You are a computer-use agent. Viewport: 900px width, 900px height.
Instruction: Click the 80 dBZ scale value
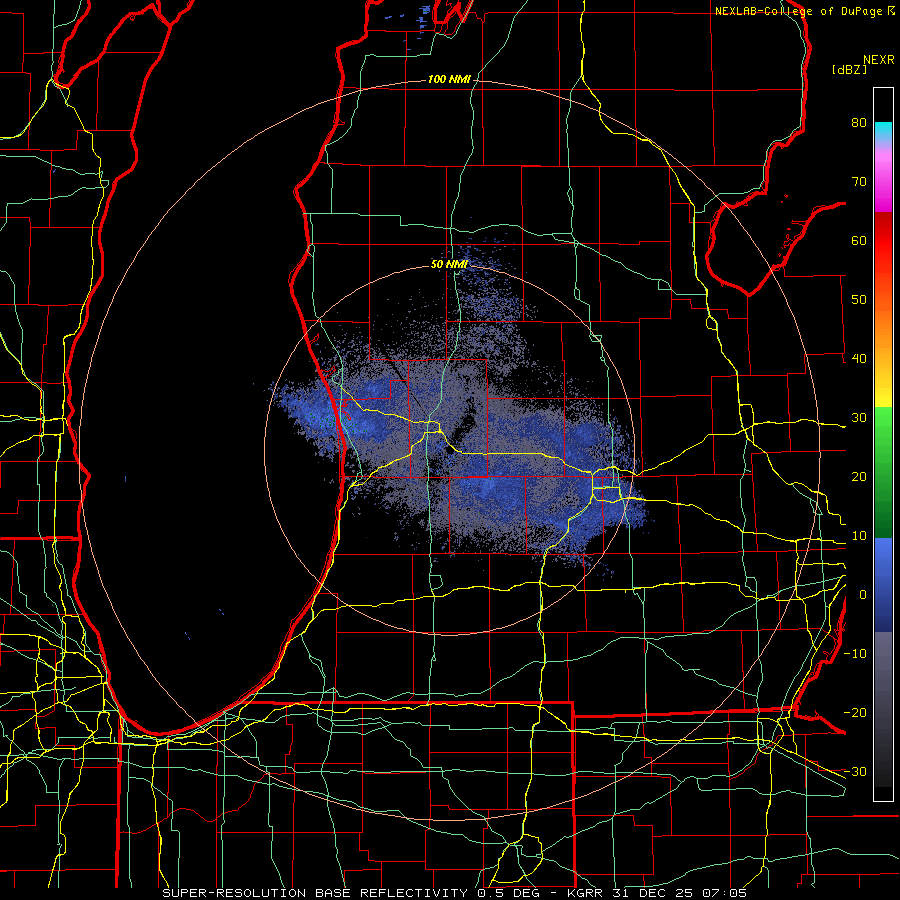pos(859,123)
